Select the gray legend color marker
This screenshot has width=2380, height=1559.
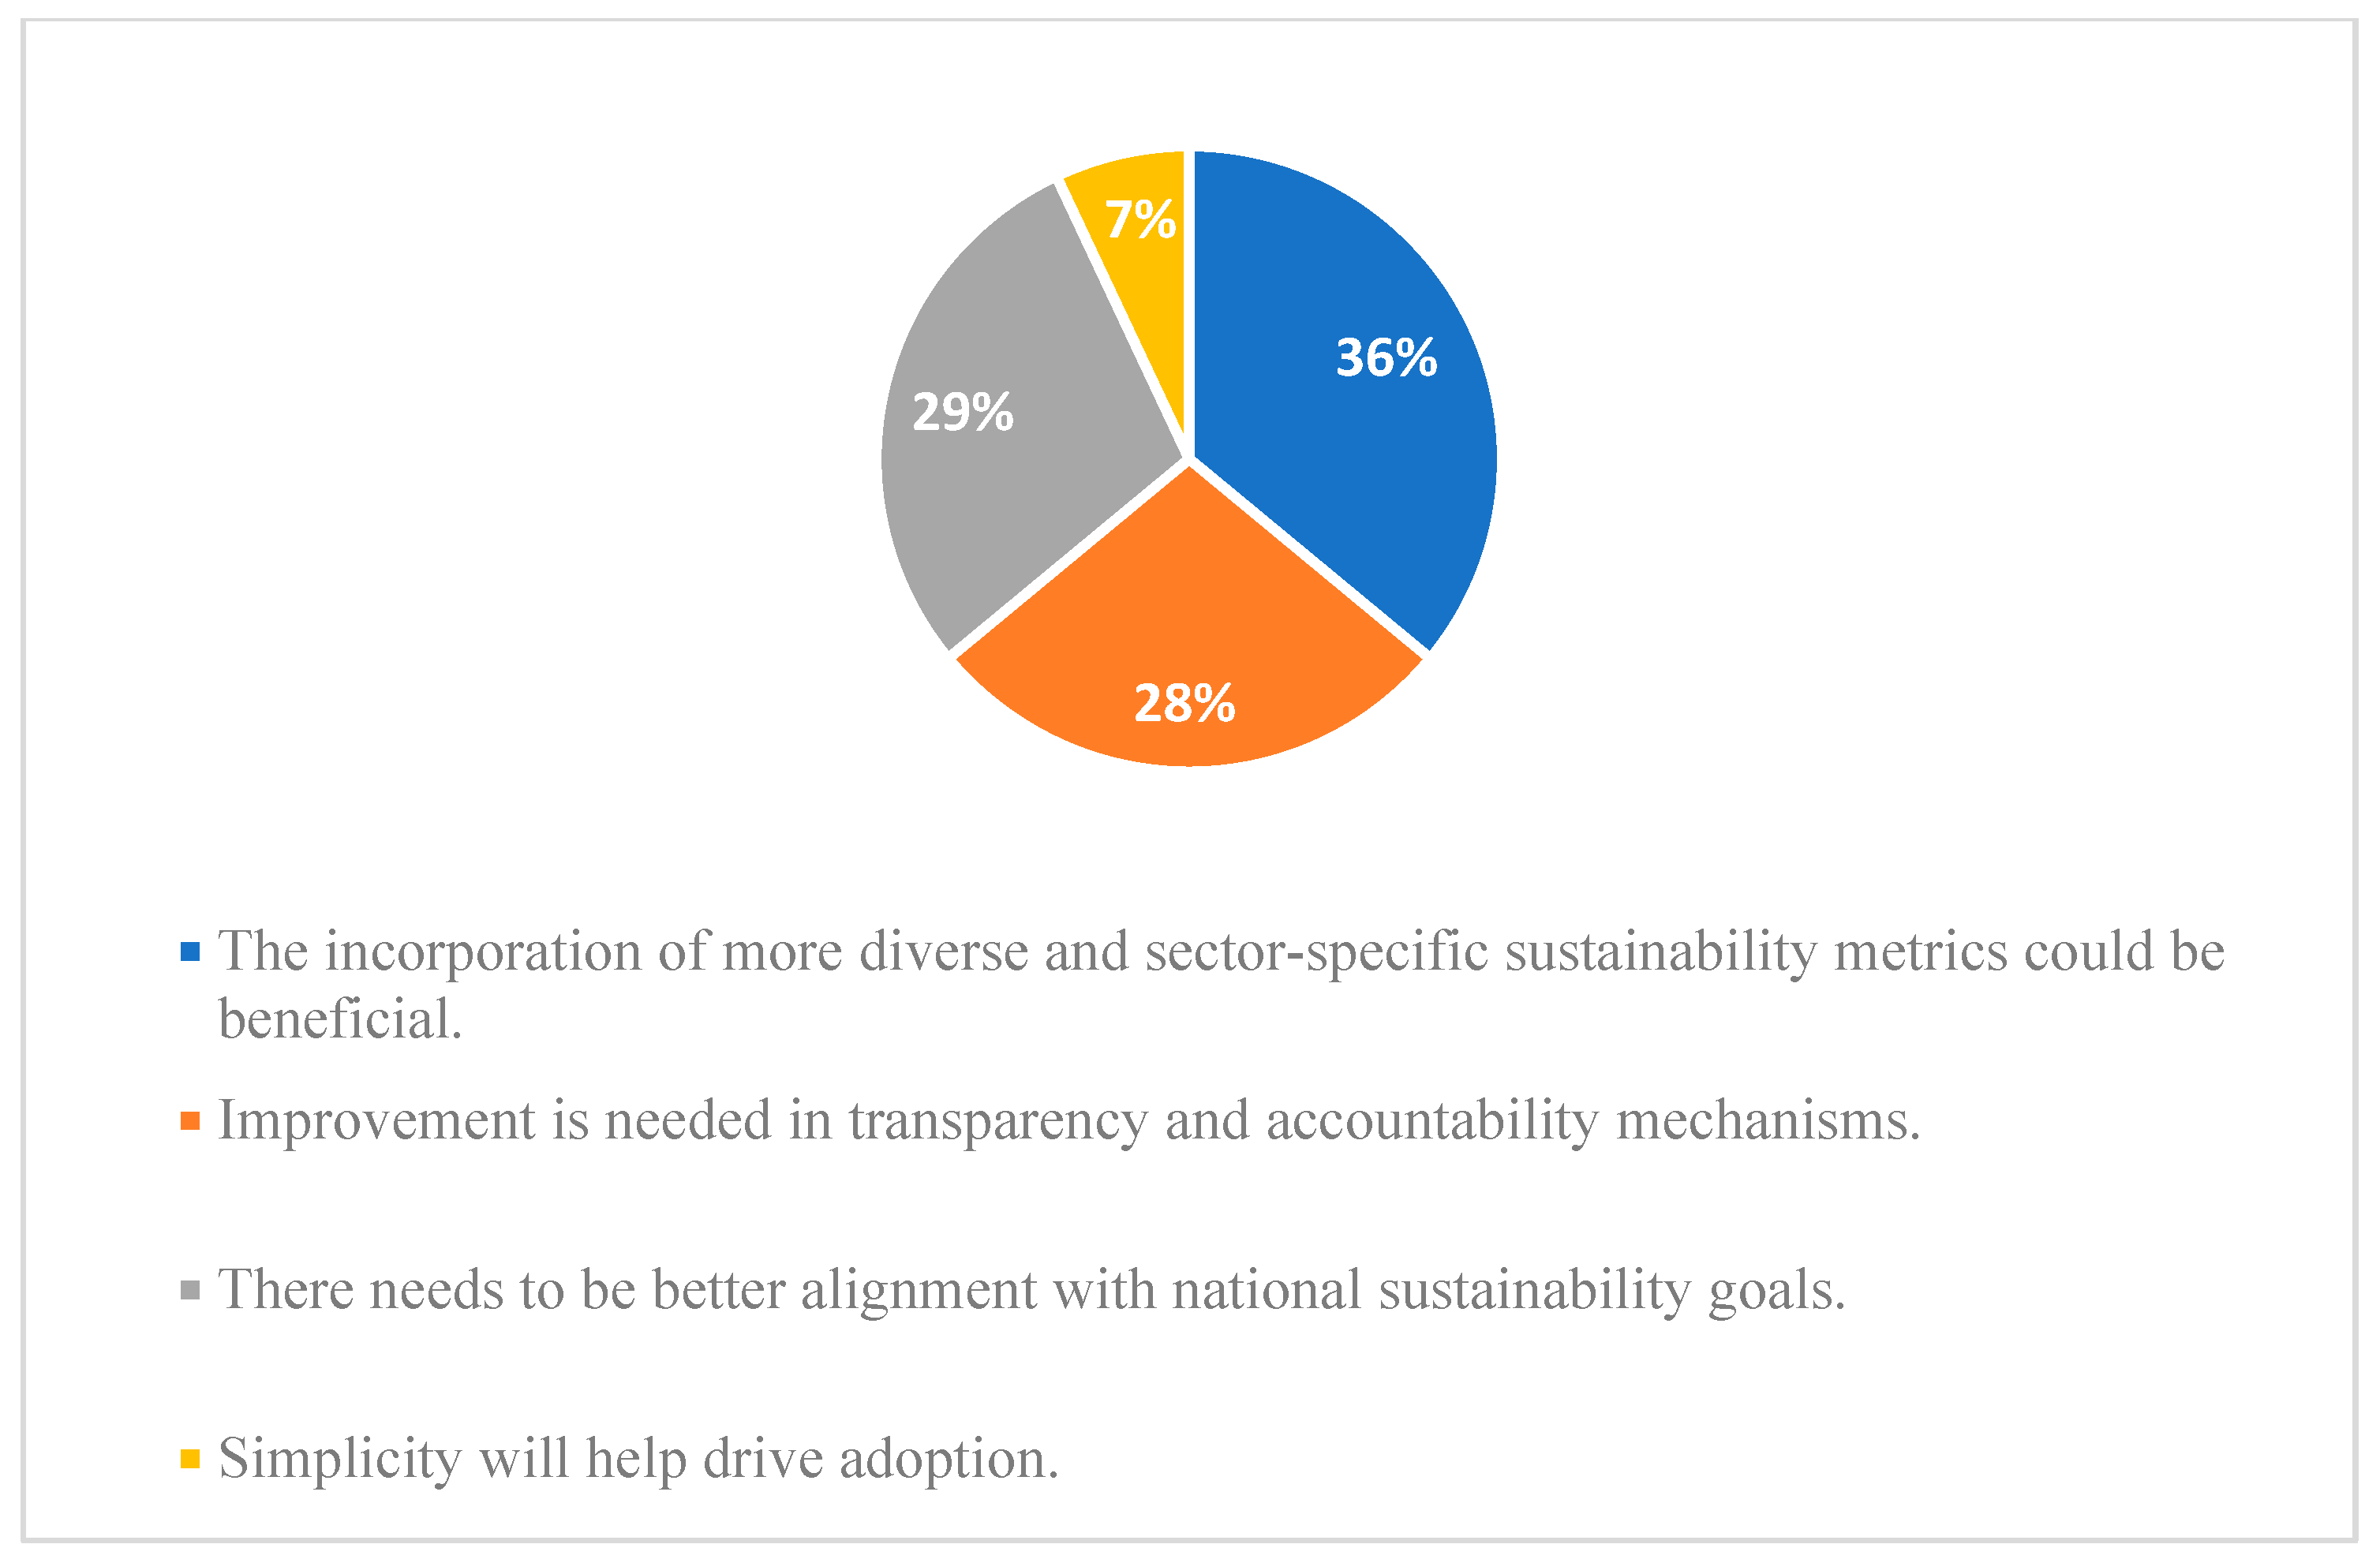[190, 1290]
